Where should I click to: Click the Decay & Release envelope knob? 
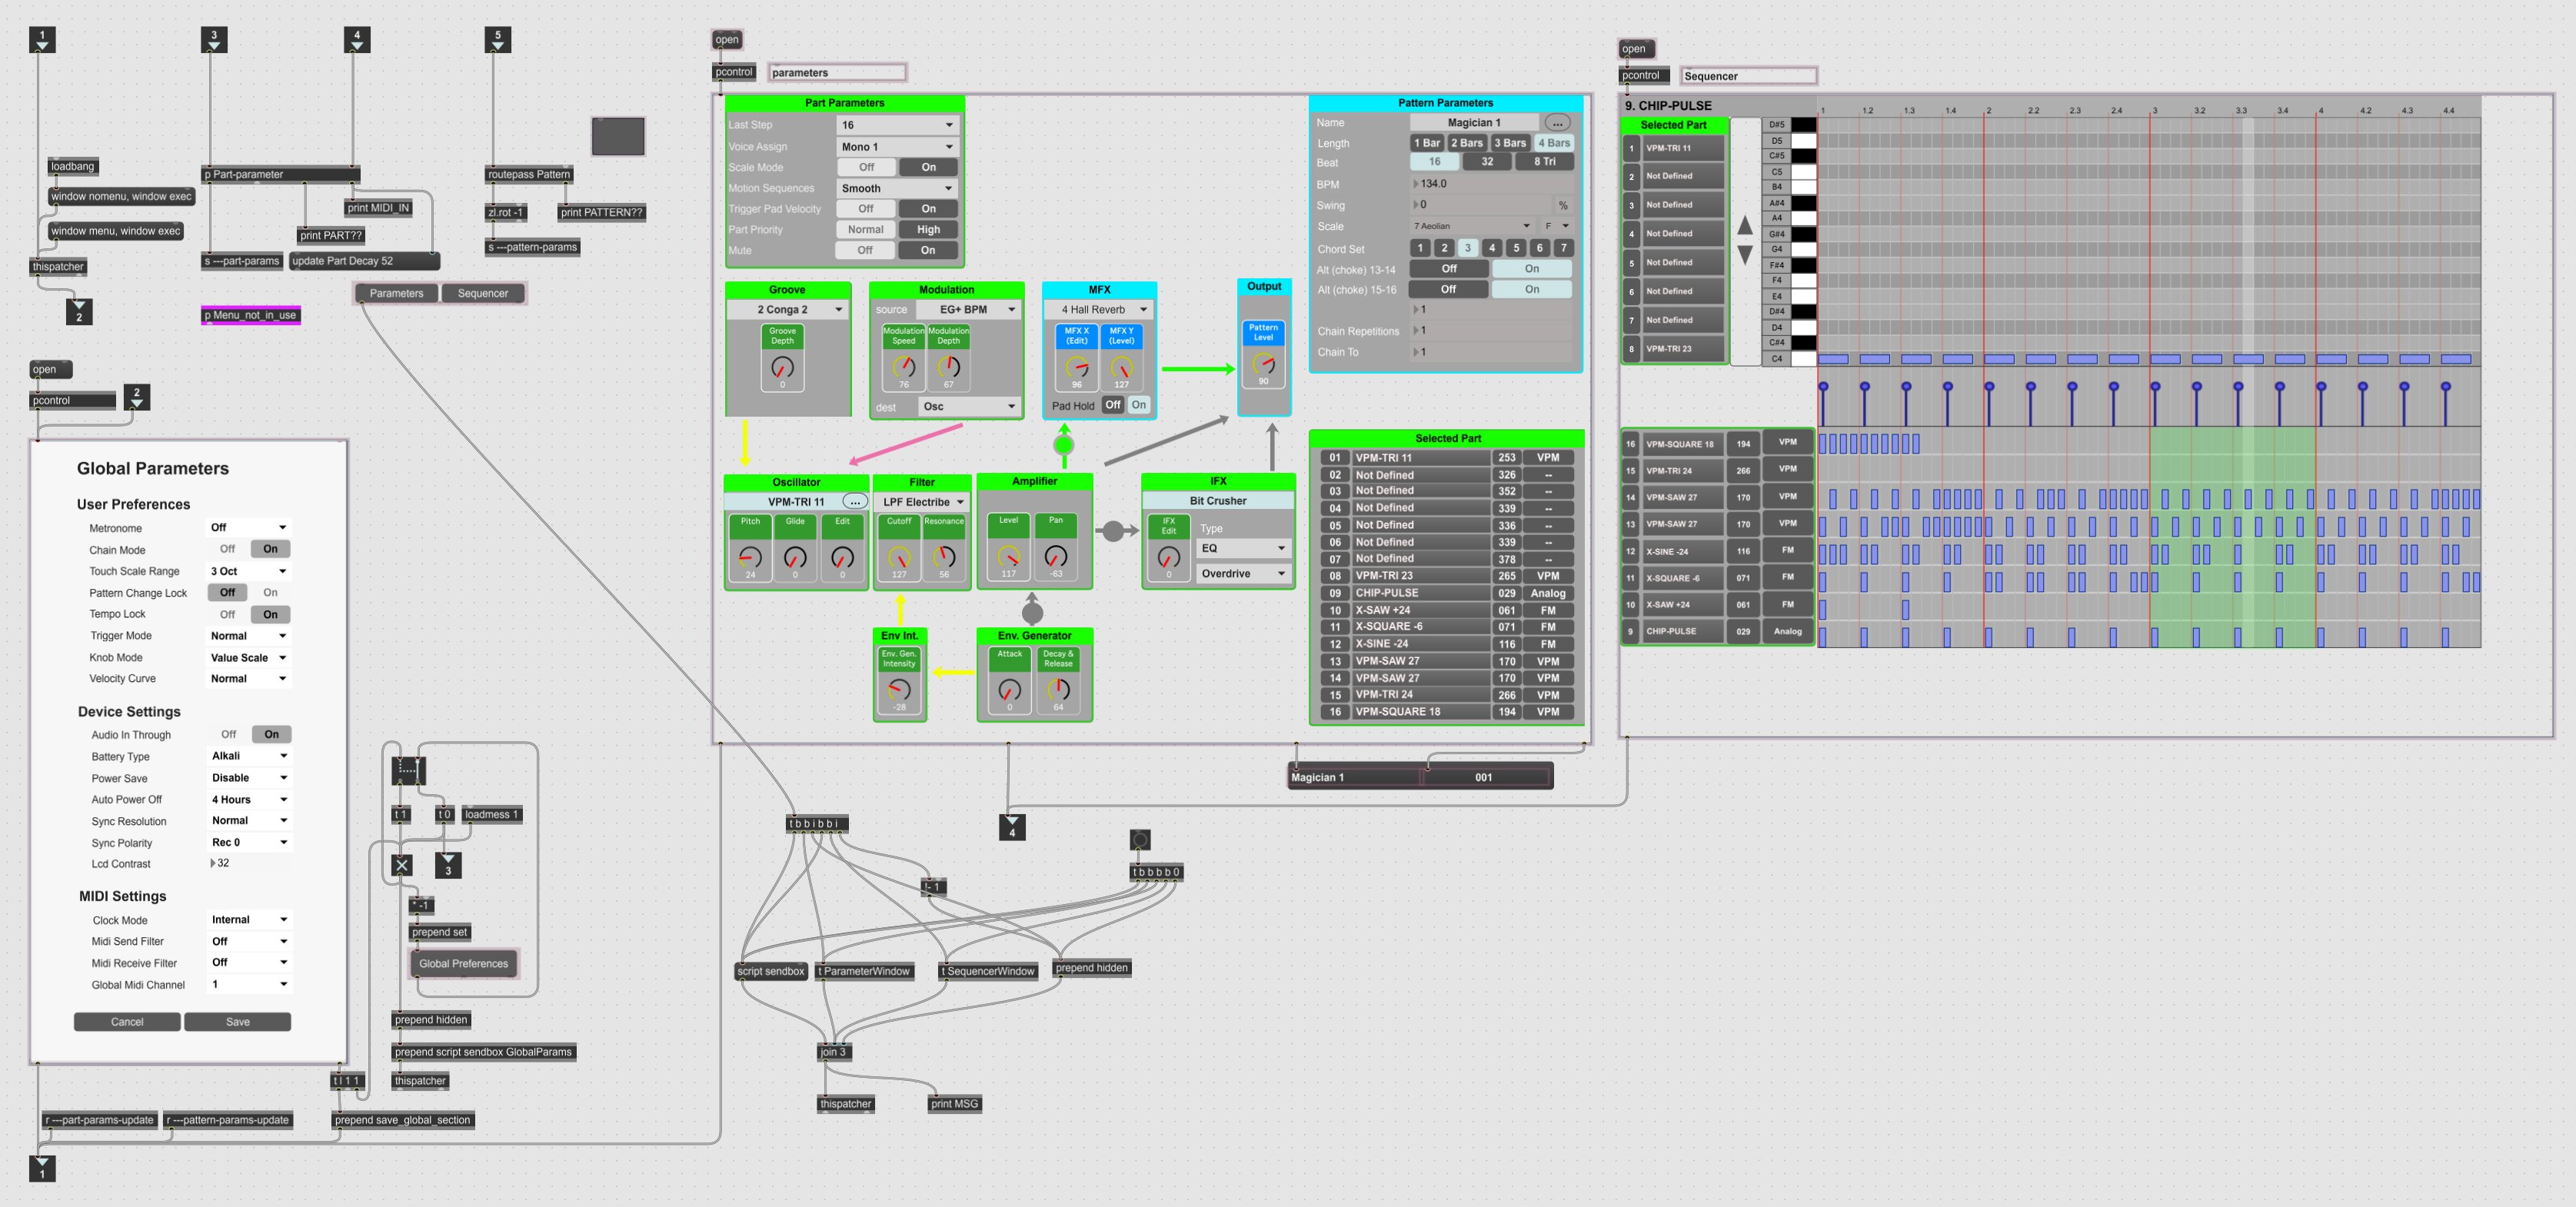[1058, 689]
